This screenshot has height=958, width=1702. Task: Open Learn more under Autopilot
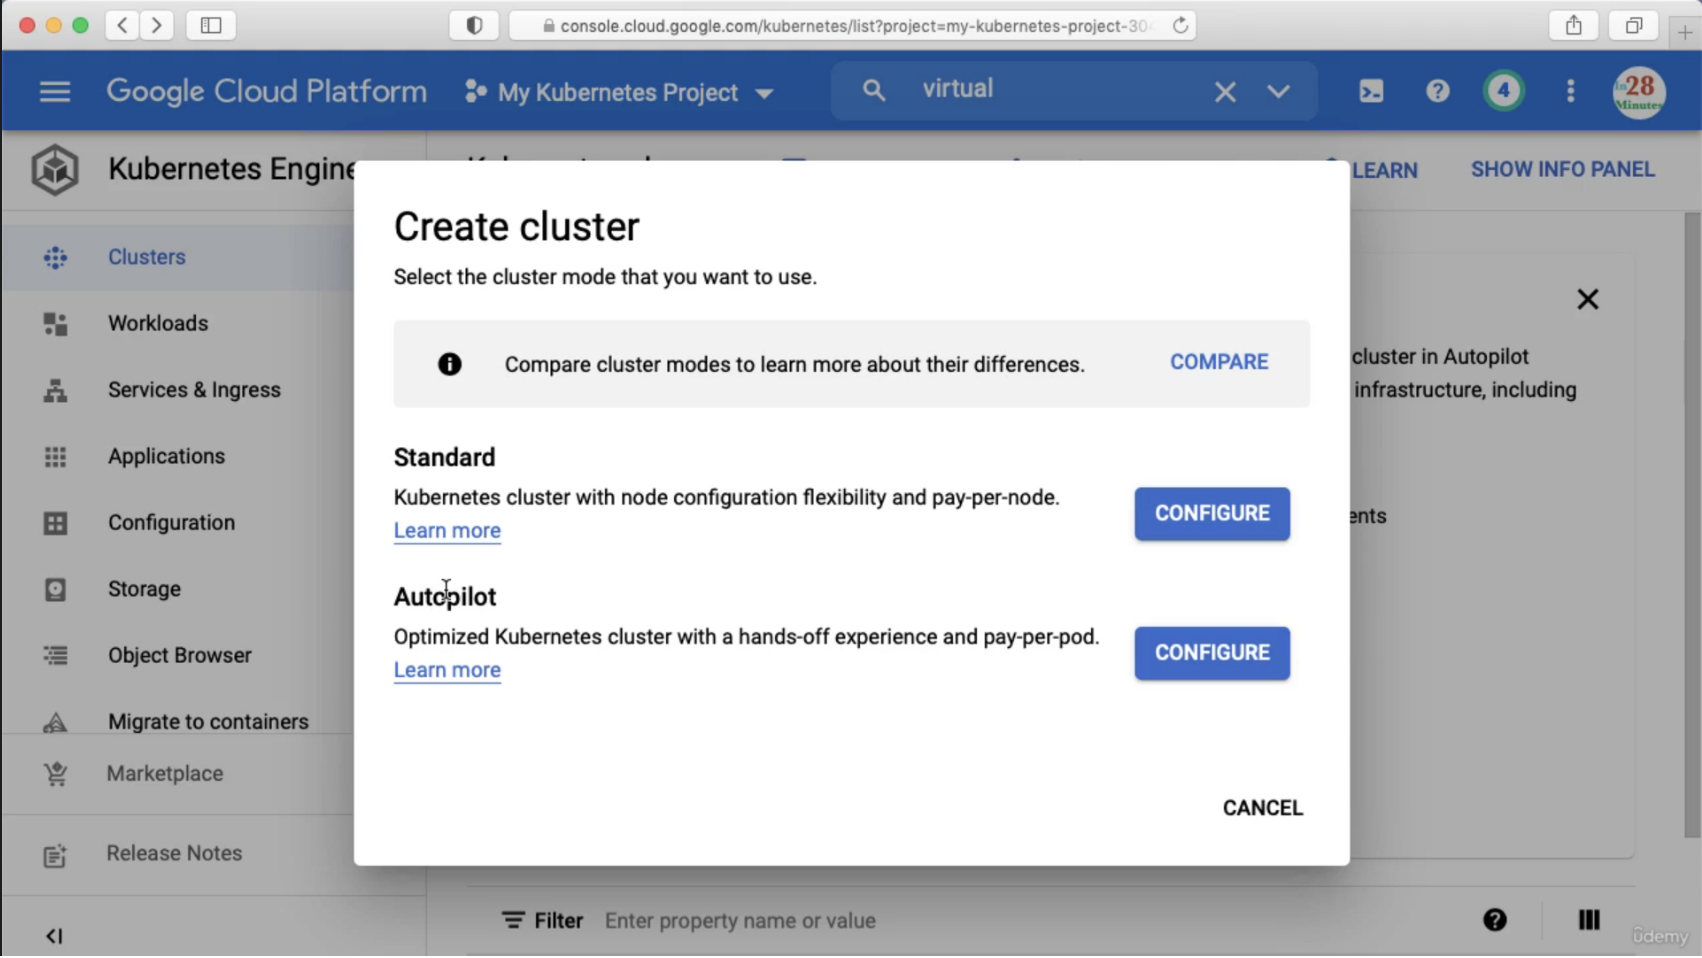(447, 670)
